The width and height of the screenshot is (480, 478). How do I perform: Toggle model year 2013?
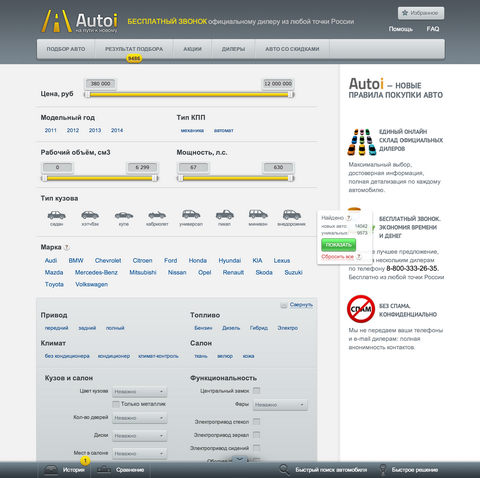(95, 130)
